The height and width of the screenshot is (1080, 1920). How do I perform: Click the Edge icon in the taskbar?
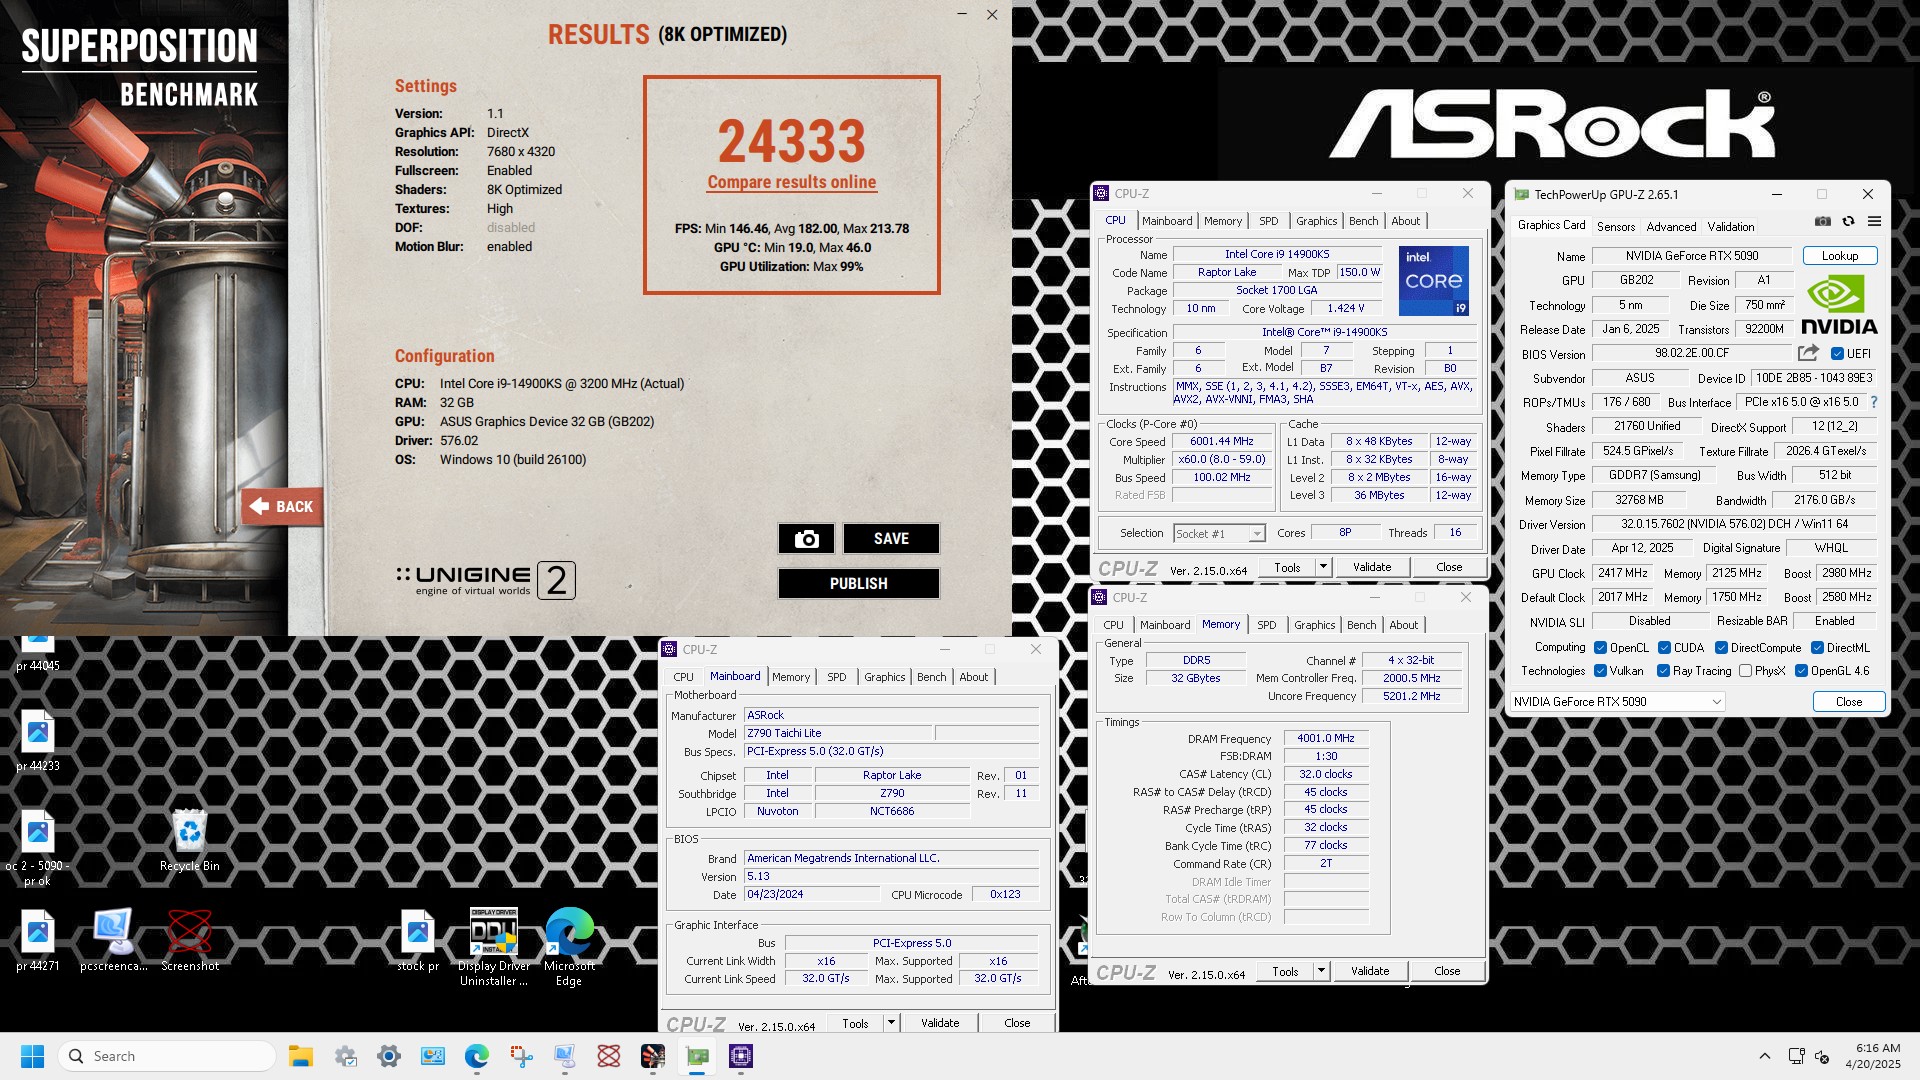pyautogui.click(x=476, y=1056)
